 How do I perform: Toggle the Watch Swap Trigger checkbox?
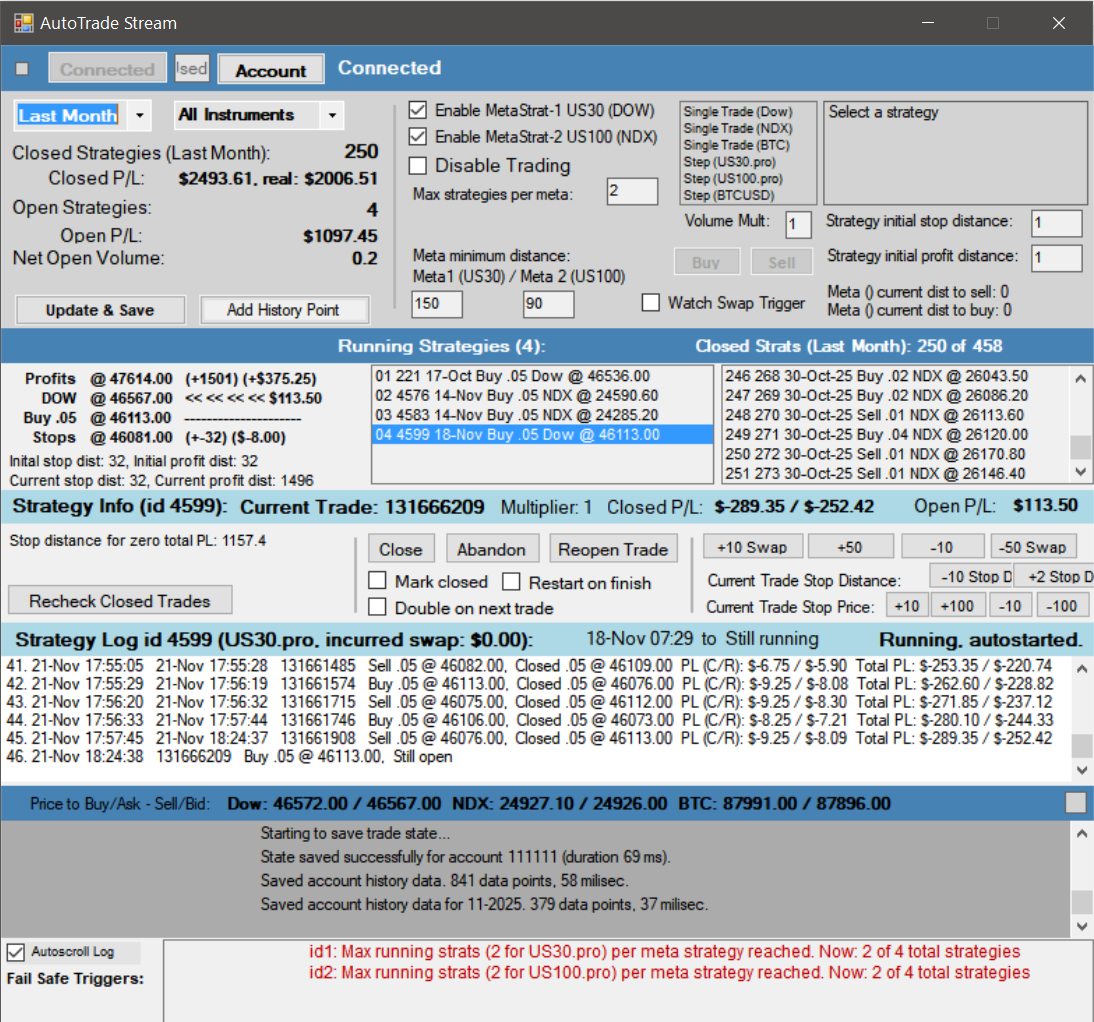pyautogui.click(x=651, y=303)
